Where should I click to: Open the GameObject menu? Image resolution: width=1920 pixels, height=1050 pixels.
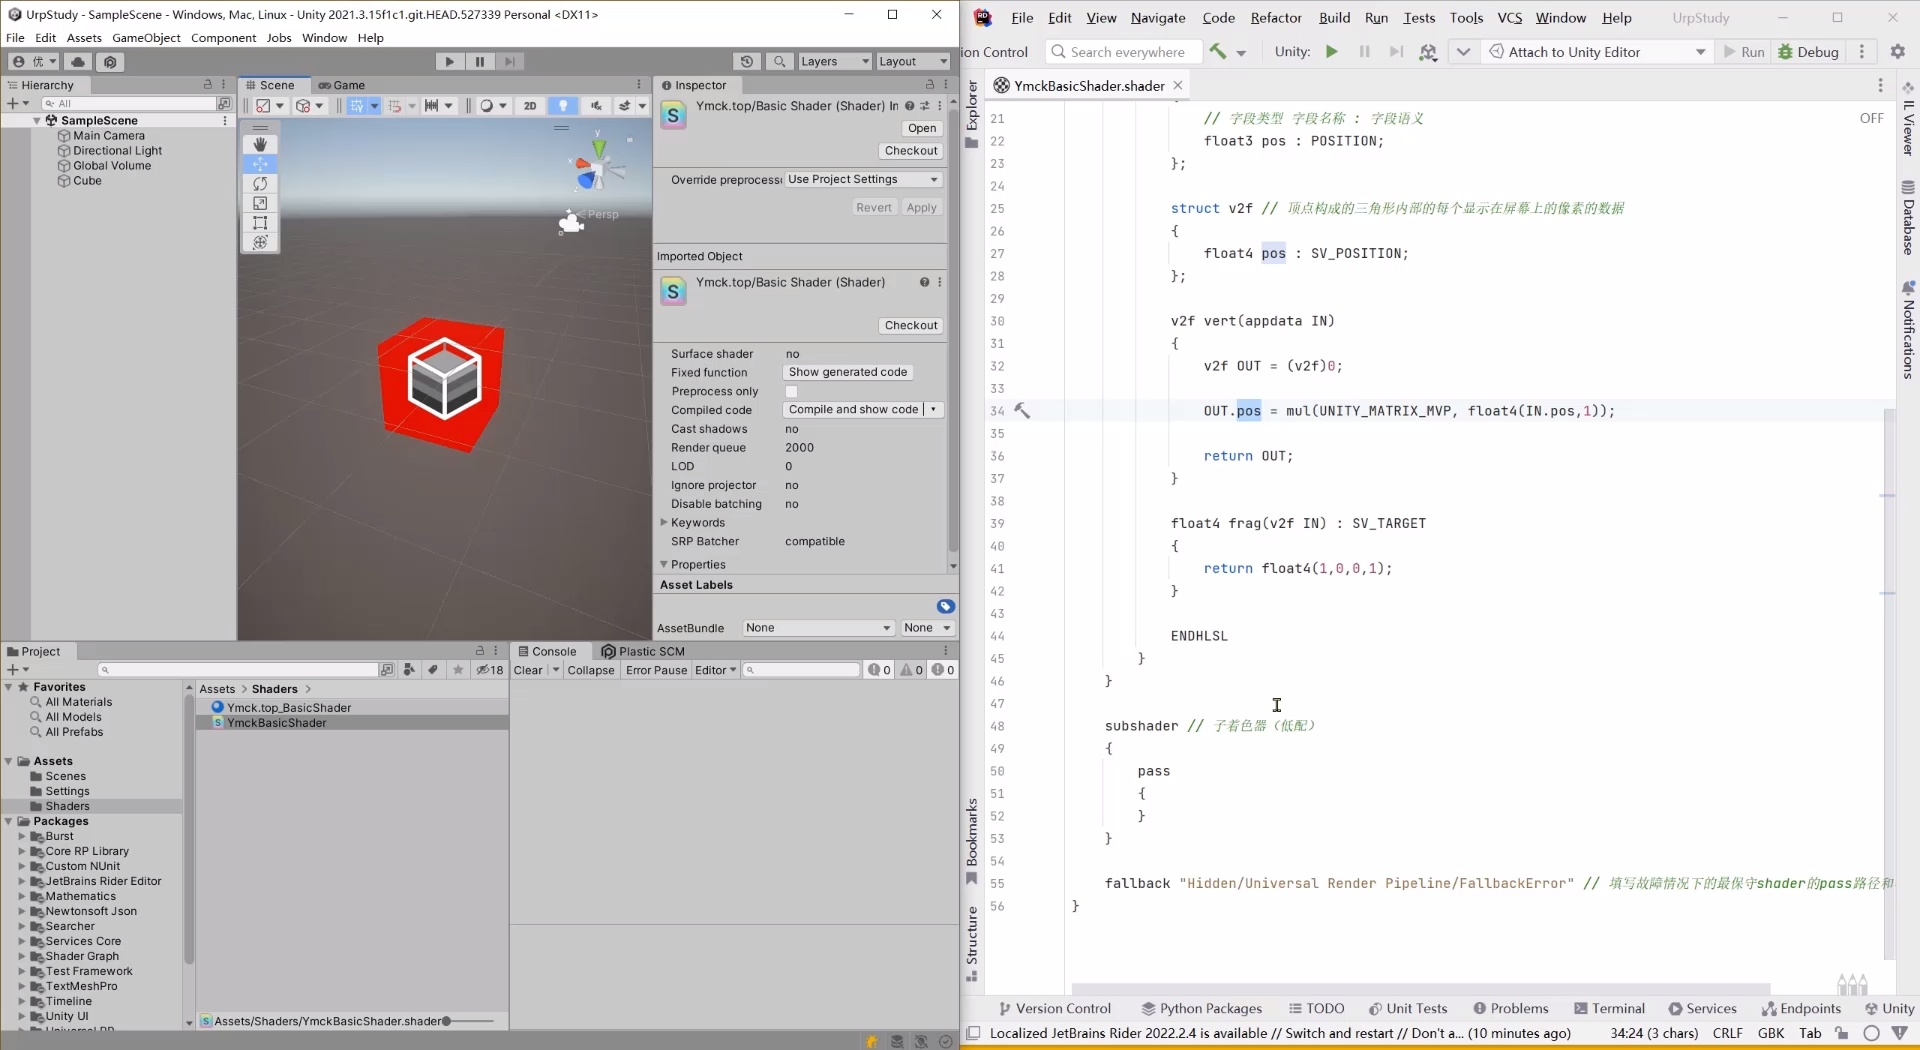click(x=146, y=37)
